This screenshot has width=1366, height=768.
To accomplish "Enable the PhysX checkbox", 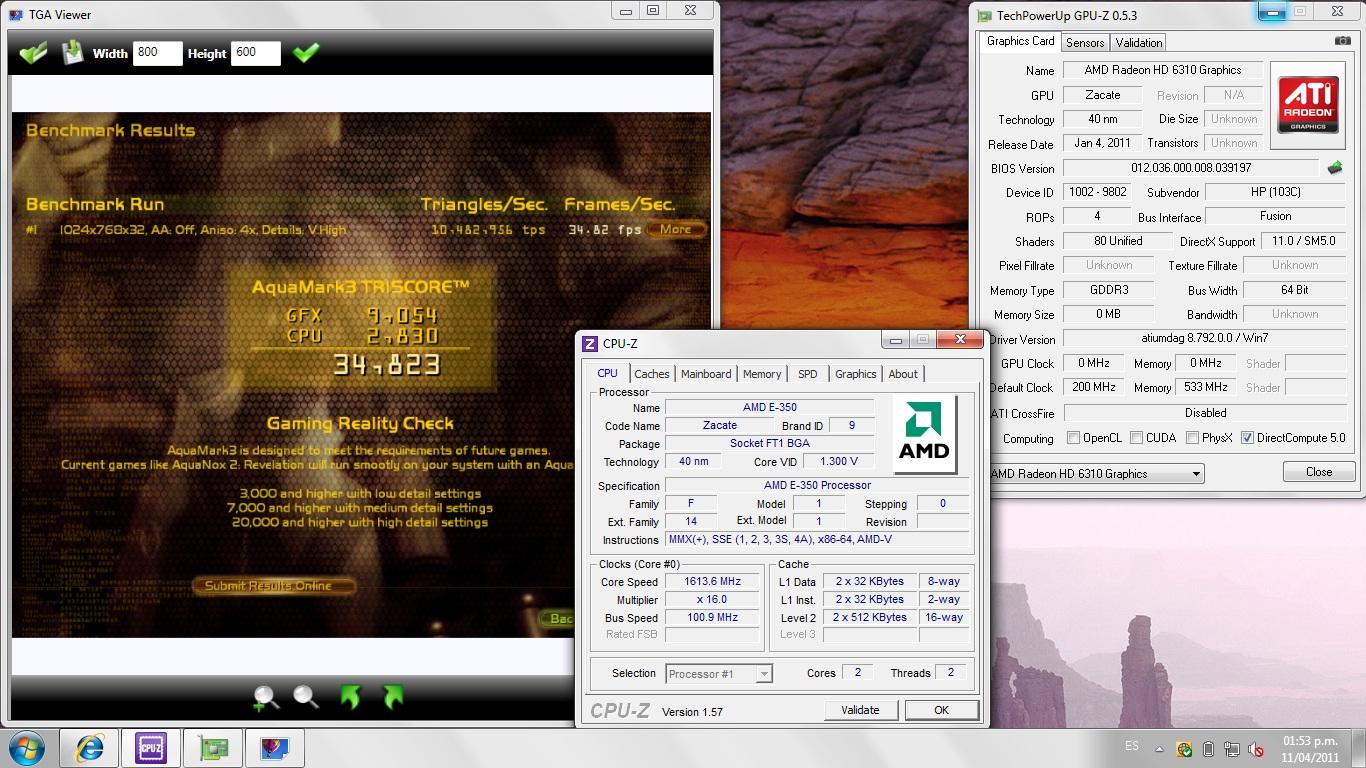I will [1192, 438].
